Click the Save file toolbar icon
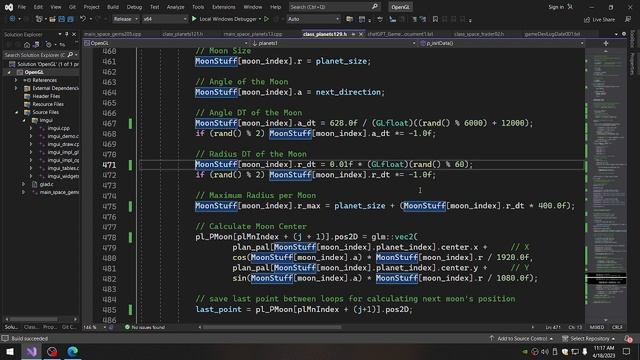The width and height of the screenshot is (640, 360). pos(62,19)
